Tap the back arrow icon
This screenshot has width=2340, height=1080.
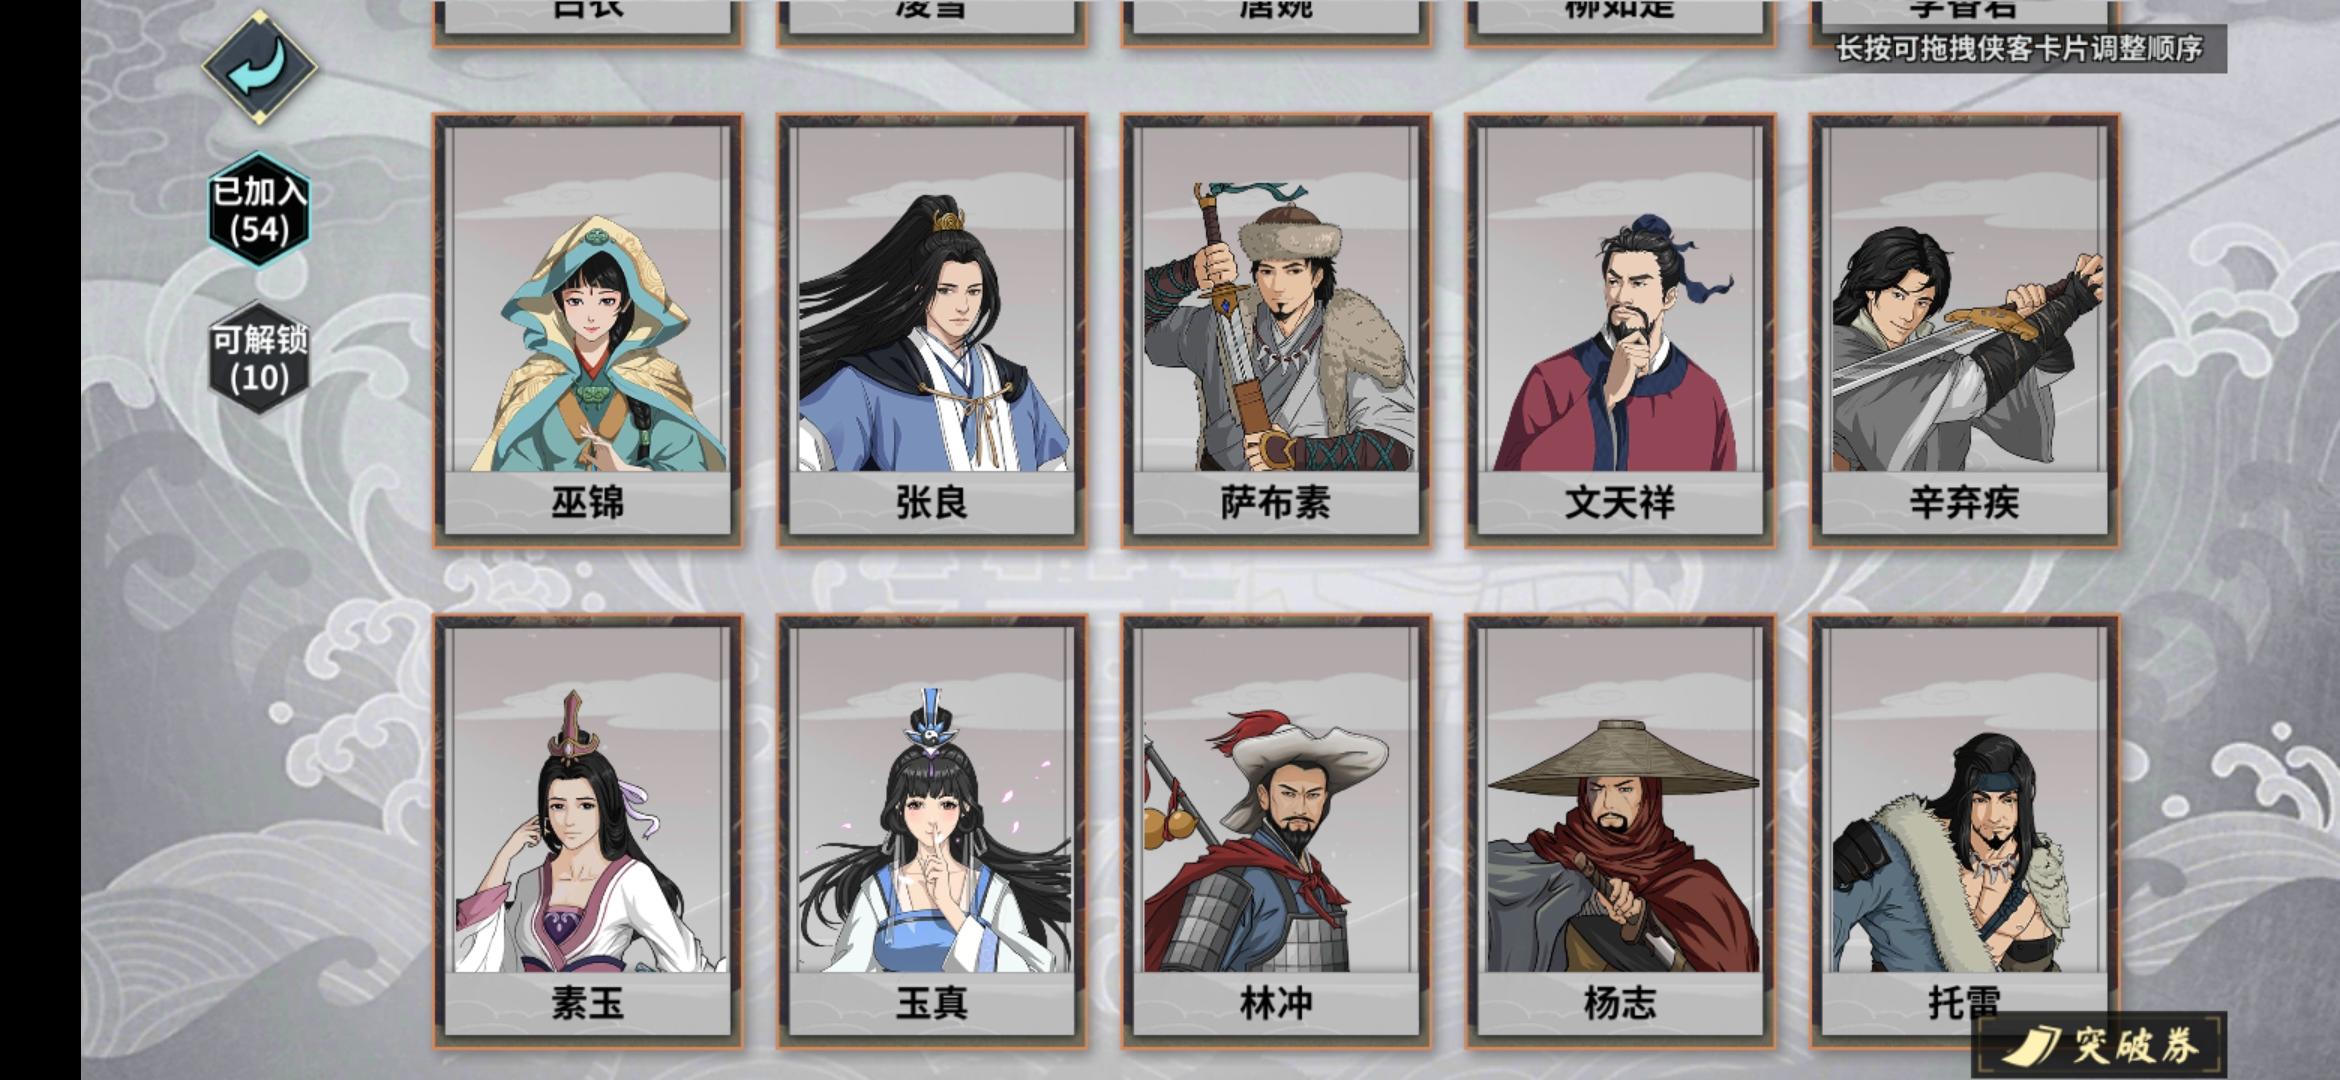[x=260, y=68]
